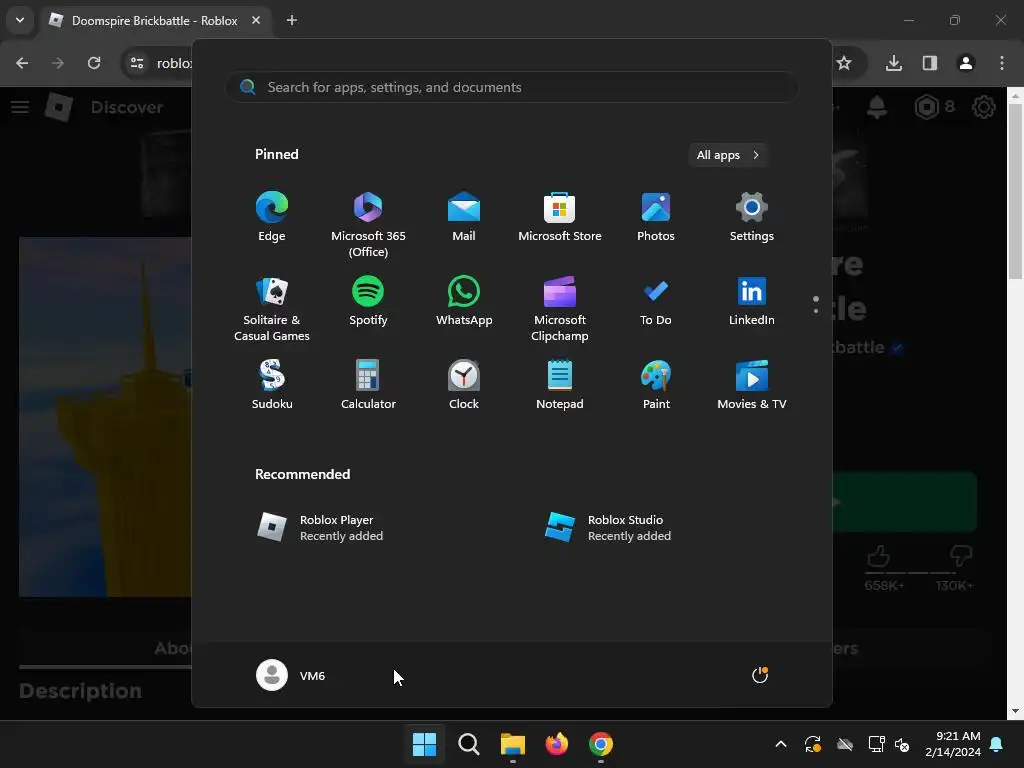
Task: Open the VM6 user account menu
Action: [x=291, y=675]
